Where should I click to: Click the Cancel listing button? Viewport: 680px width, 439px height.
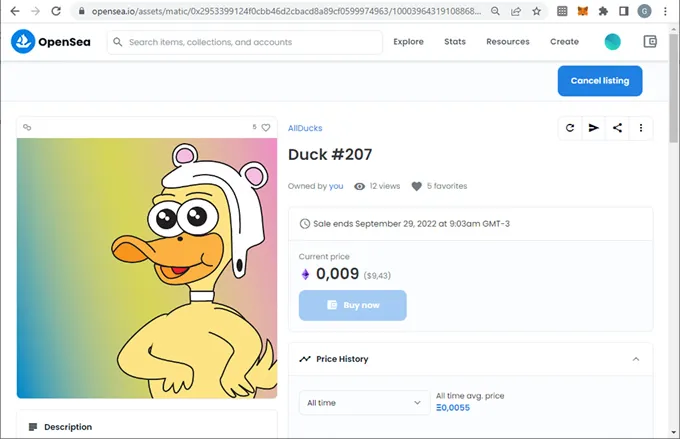pos(600,80)
